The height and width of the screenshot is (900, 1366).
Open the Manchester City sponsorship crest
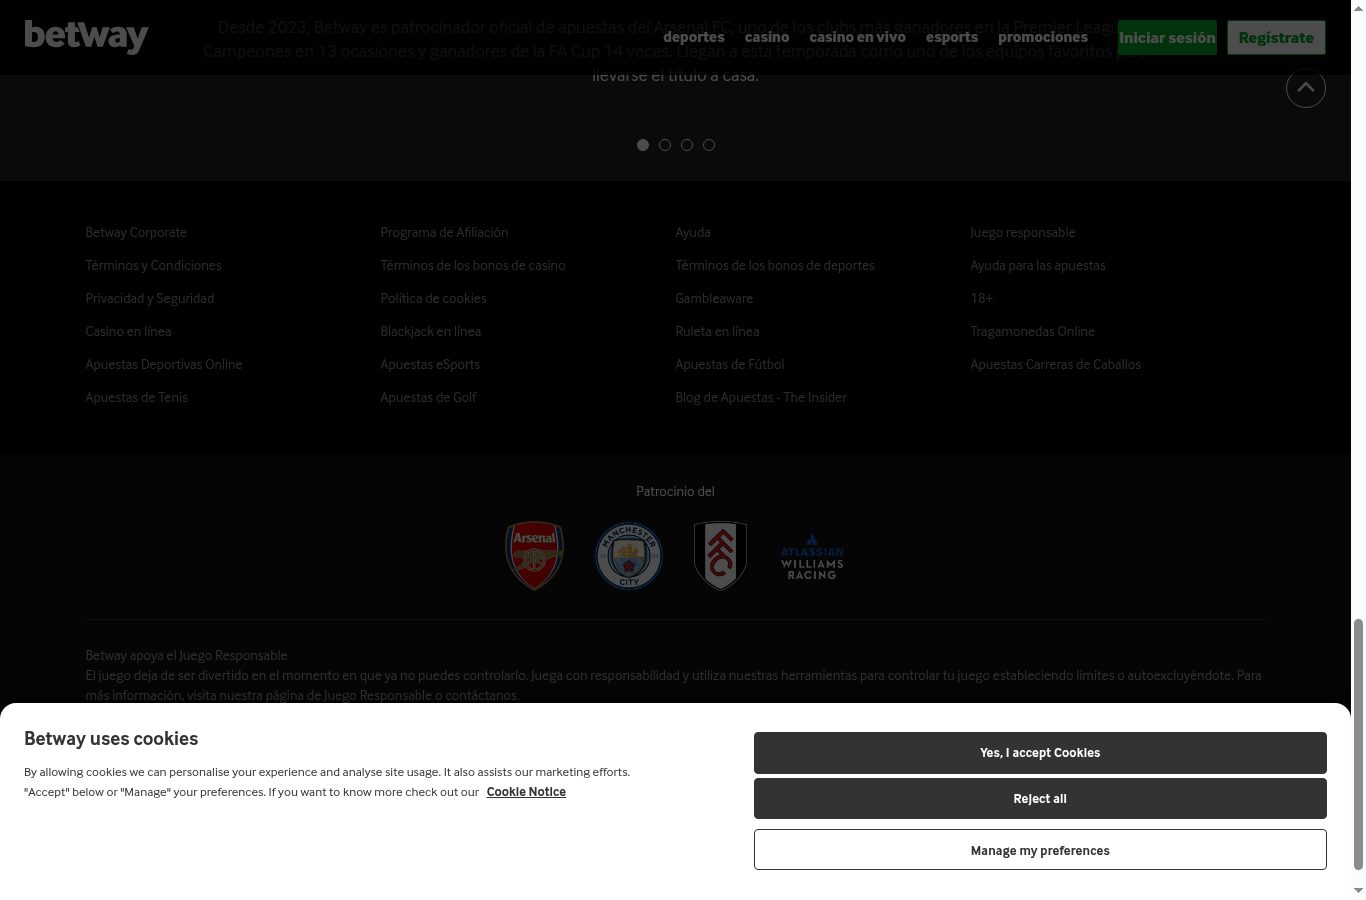[x=629, y=555]
